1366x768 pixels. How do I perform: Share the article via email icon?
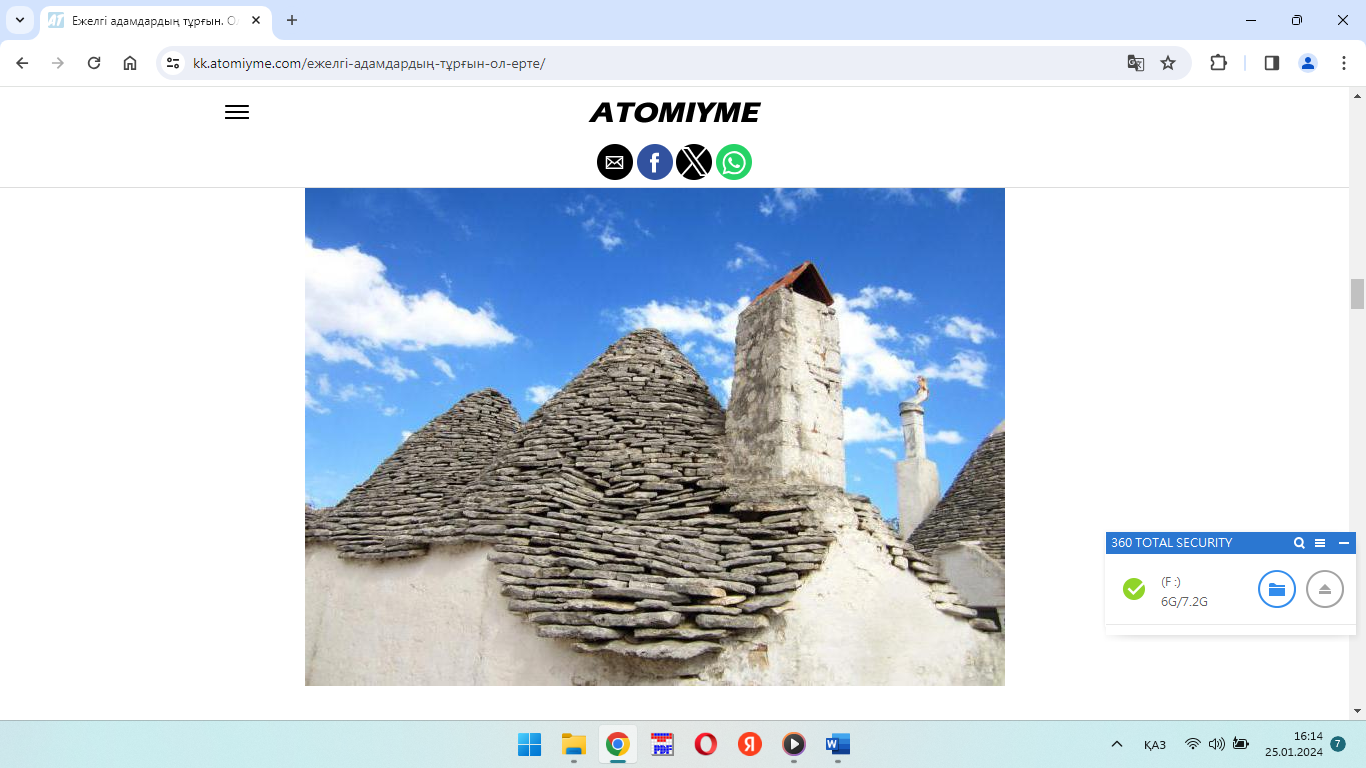(x=615, y=162)
